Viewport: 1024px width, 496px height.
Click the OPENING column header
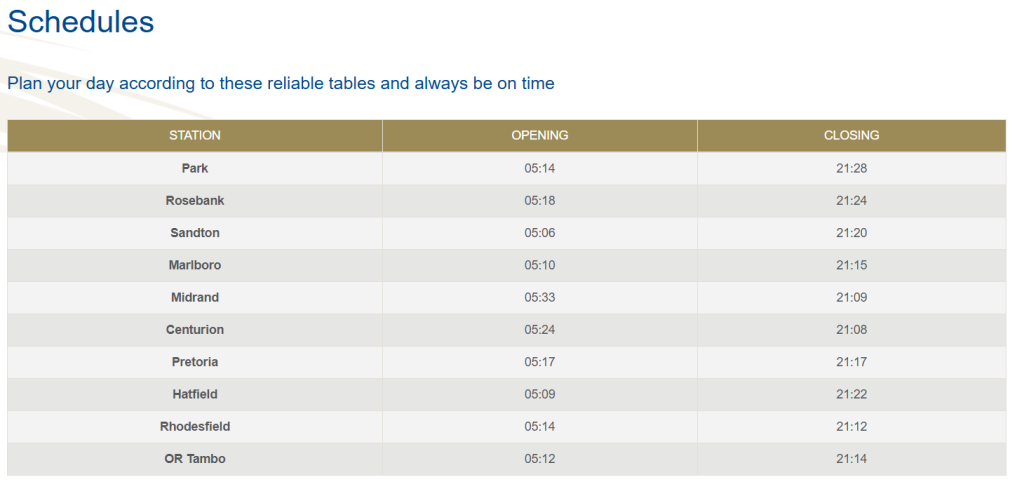(539, 135)
